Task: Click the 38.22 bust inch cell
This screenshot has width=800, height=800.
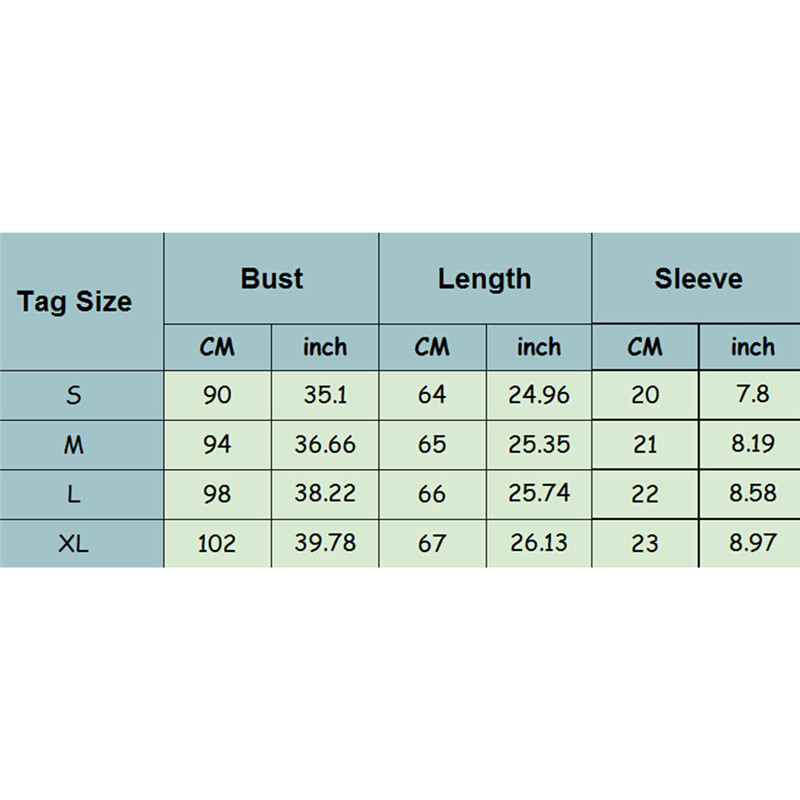Action: pos(325,494)
